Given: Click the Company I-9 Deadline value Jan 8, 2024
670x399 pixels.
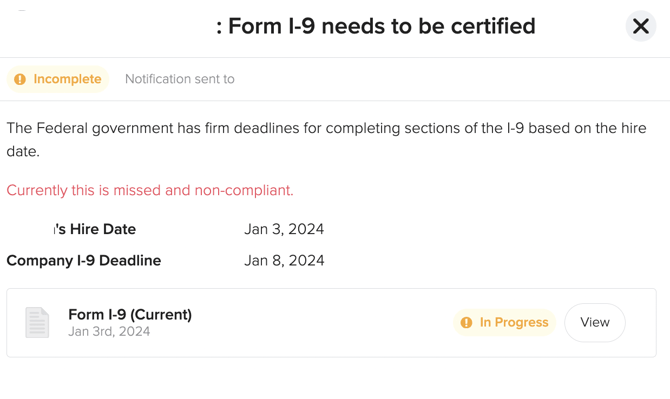Looking at the screenshot, I should pos(284,261).
